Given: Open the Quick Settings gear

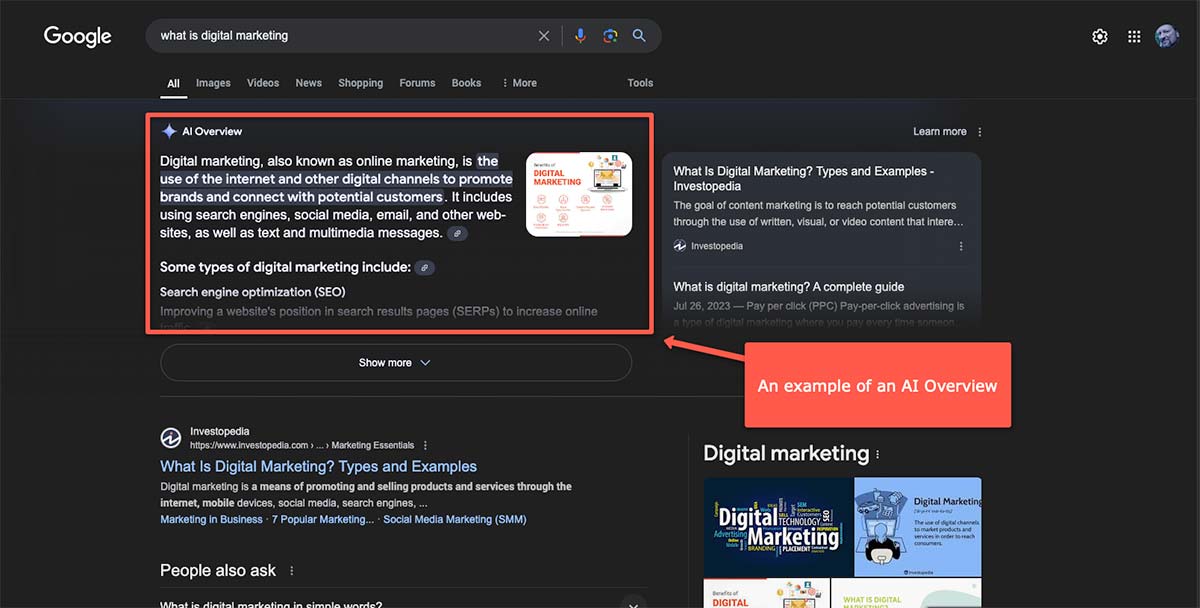Looking at the screenshot, I should 1100,36.
